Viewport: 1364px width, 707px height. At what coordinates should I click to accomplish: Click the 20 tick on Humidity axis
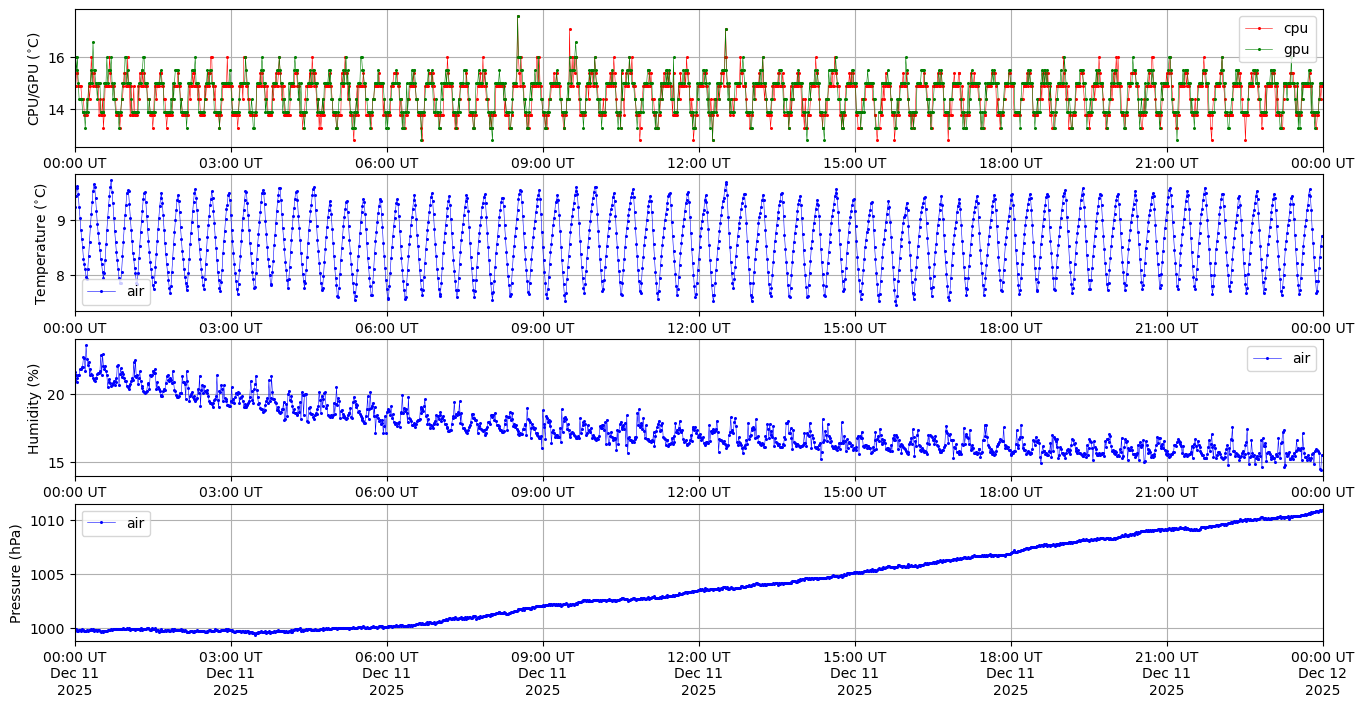click(56, 395)
